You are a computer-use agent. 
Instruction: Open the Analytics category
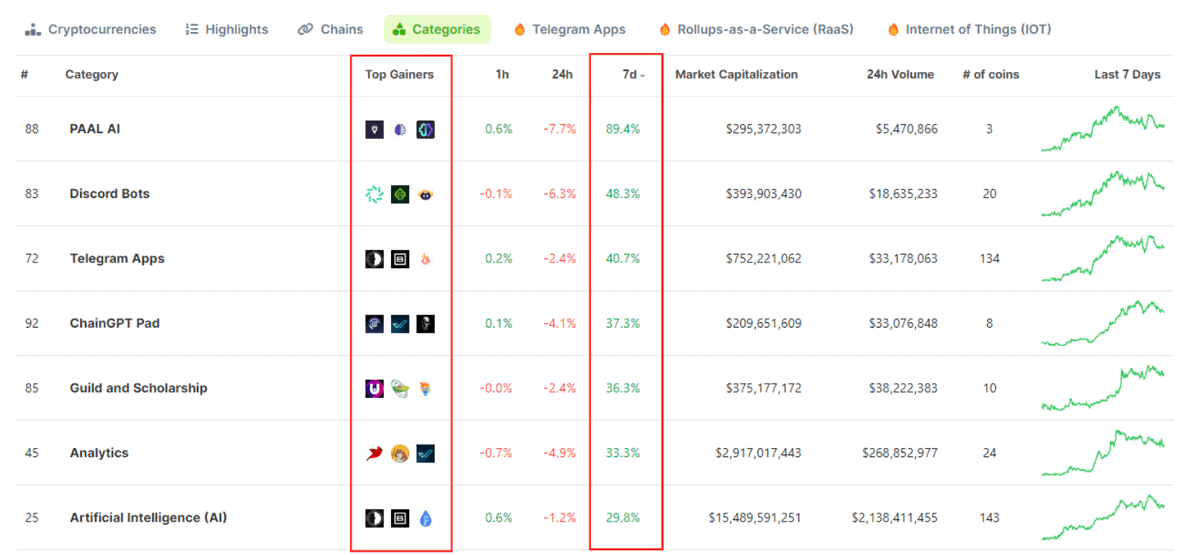click(99, 453)
